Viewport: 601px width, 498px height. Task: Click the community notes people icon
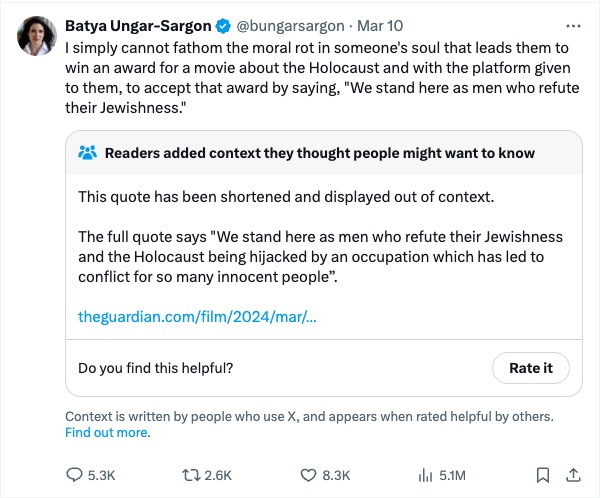[x=87, y=153]
